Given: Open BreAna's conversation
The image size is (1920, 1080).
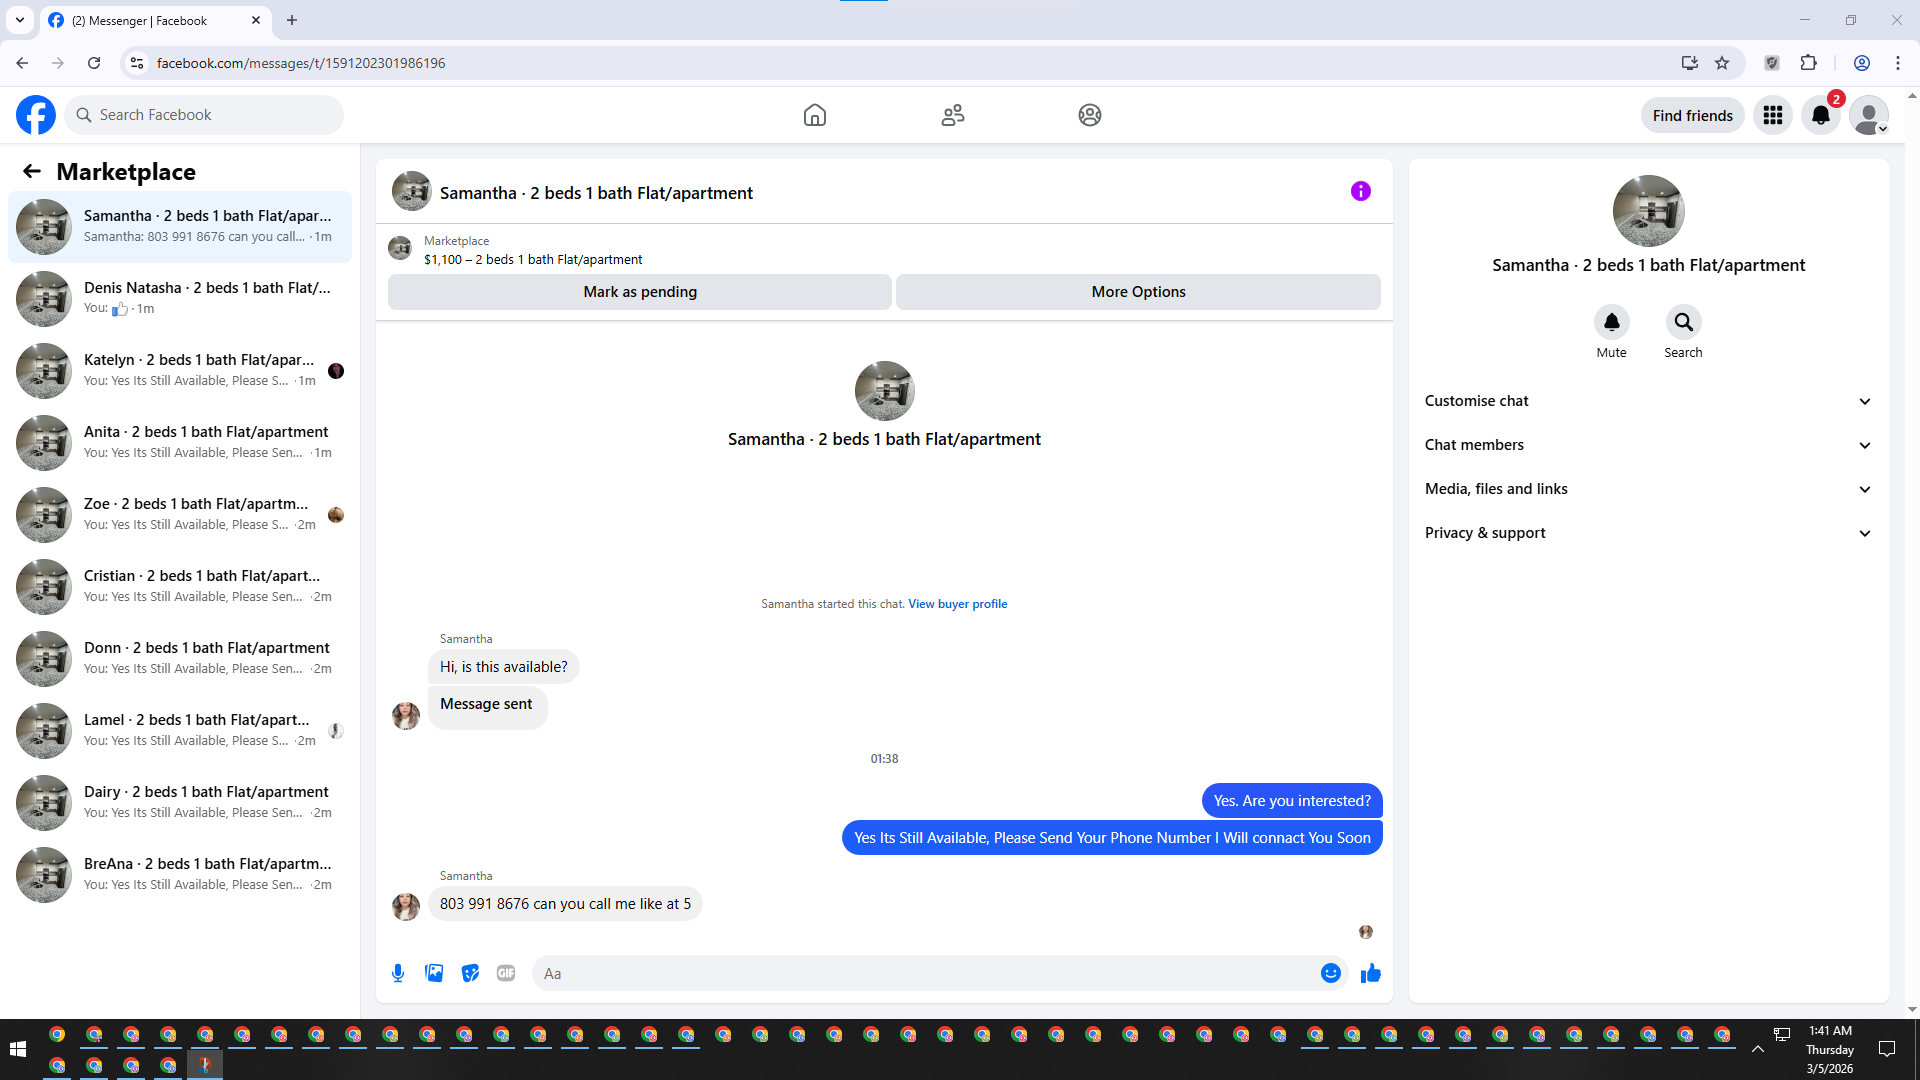Looking at the screenshot, I should click(x=180, y=875).
